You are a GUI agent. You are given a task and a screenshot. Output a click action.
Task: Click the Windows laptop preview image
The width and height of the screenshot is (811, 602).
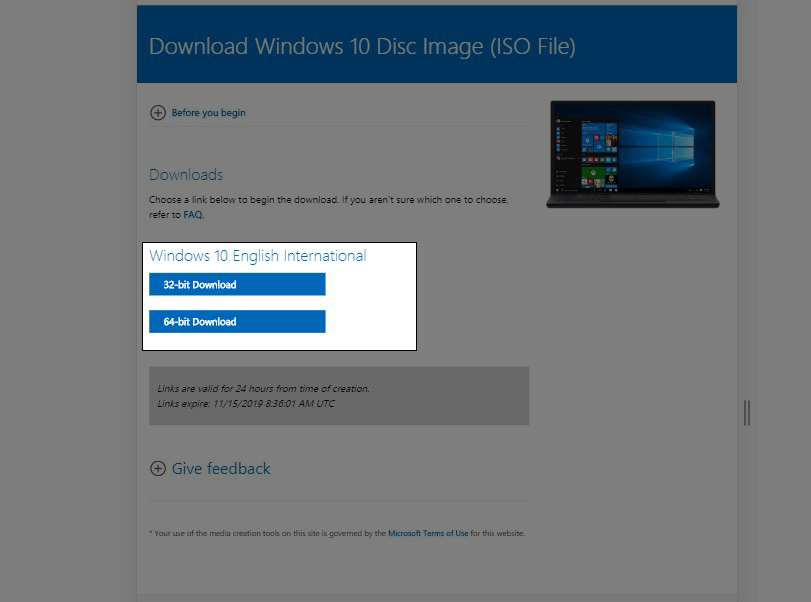(632, 153)
